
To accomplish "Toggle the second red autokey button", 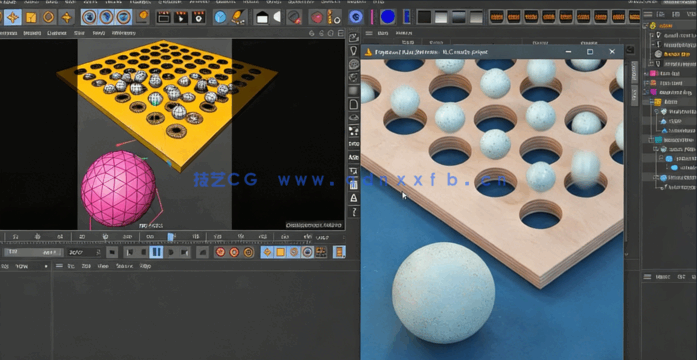I will pyautogui.click(x=234, y=252).
